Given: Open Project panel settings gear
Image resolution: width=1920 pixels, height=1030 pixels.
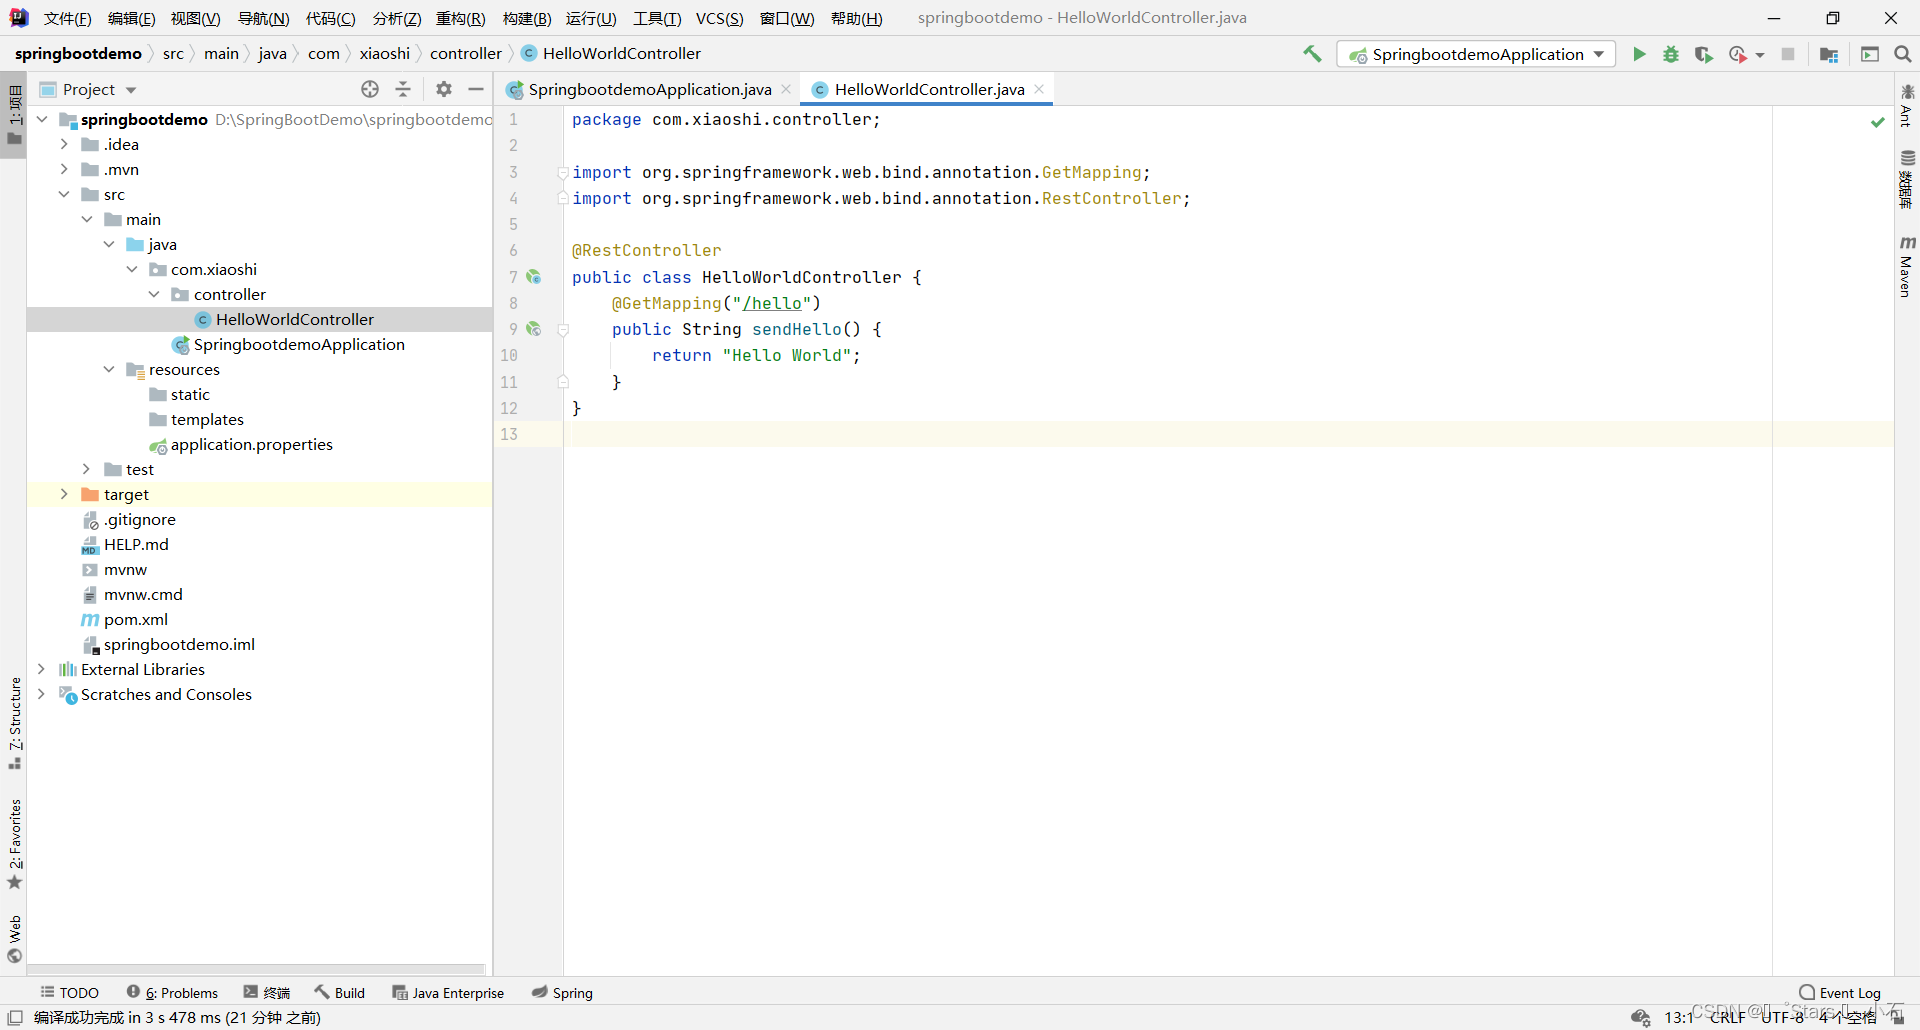Looking at the screenshot, I should (x=444, y=89).
